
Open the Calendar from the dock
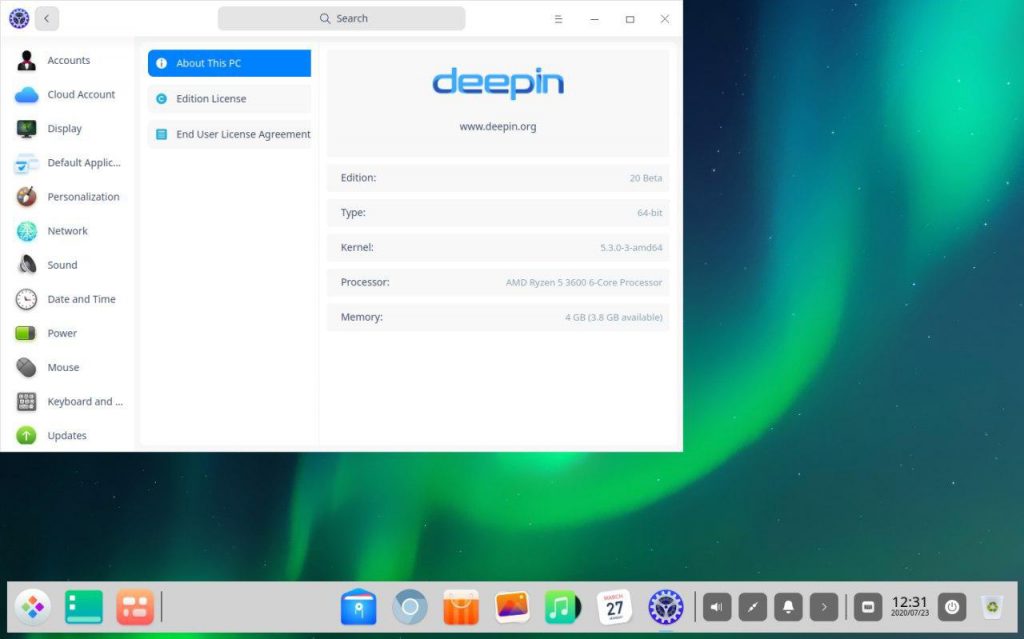pyautogui.click(x=615, y=607)
